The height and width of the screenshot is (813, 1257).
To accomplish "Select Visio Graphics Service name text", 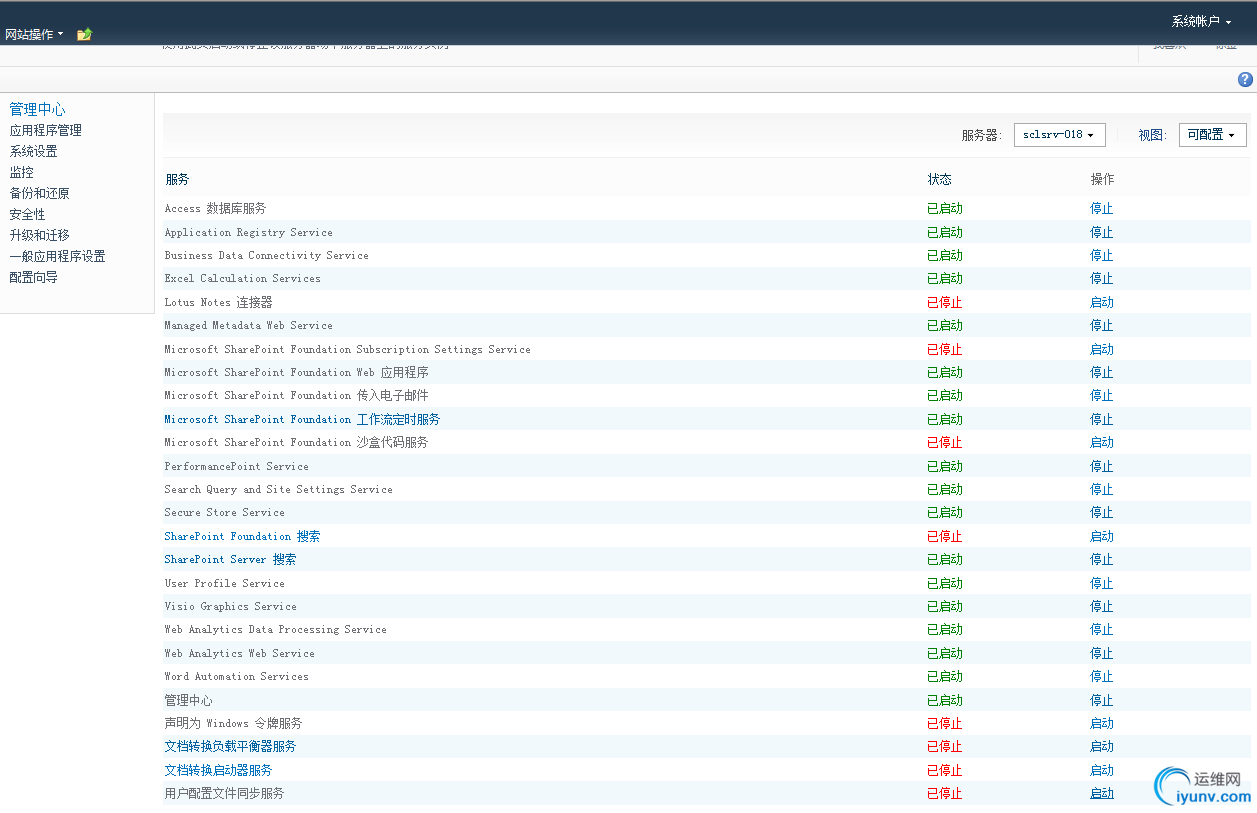I will (230, 606).
